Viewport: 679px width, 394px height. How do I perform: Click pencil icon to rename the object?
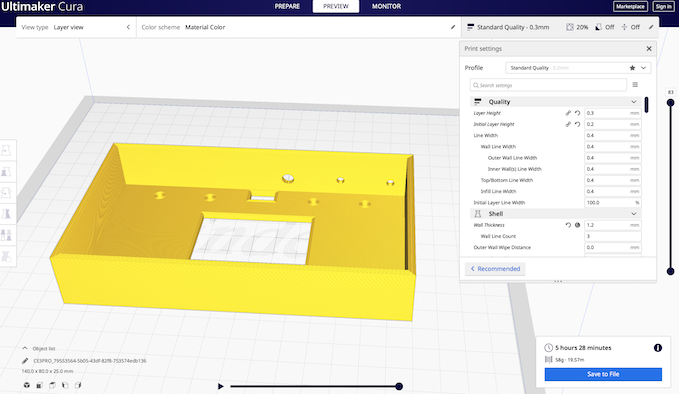click(x=25, y=361)
